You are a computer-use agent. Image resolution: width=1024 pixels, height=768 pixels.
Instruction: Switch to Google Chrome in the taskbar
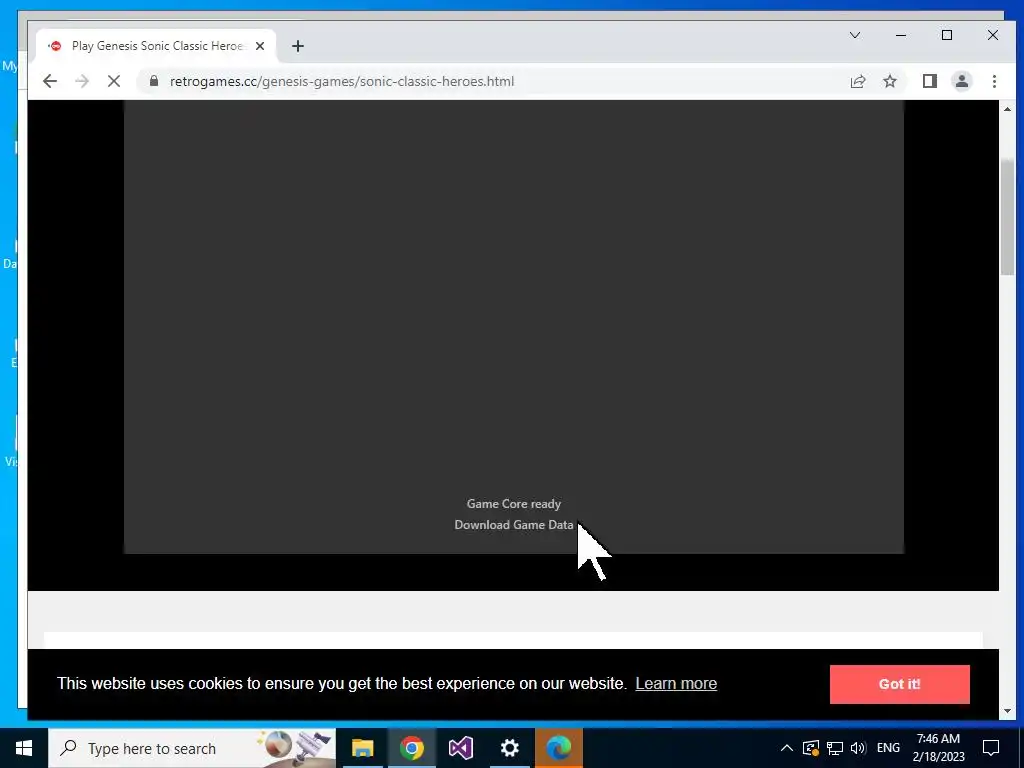(x=411, y=748)
